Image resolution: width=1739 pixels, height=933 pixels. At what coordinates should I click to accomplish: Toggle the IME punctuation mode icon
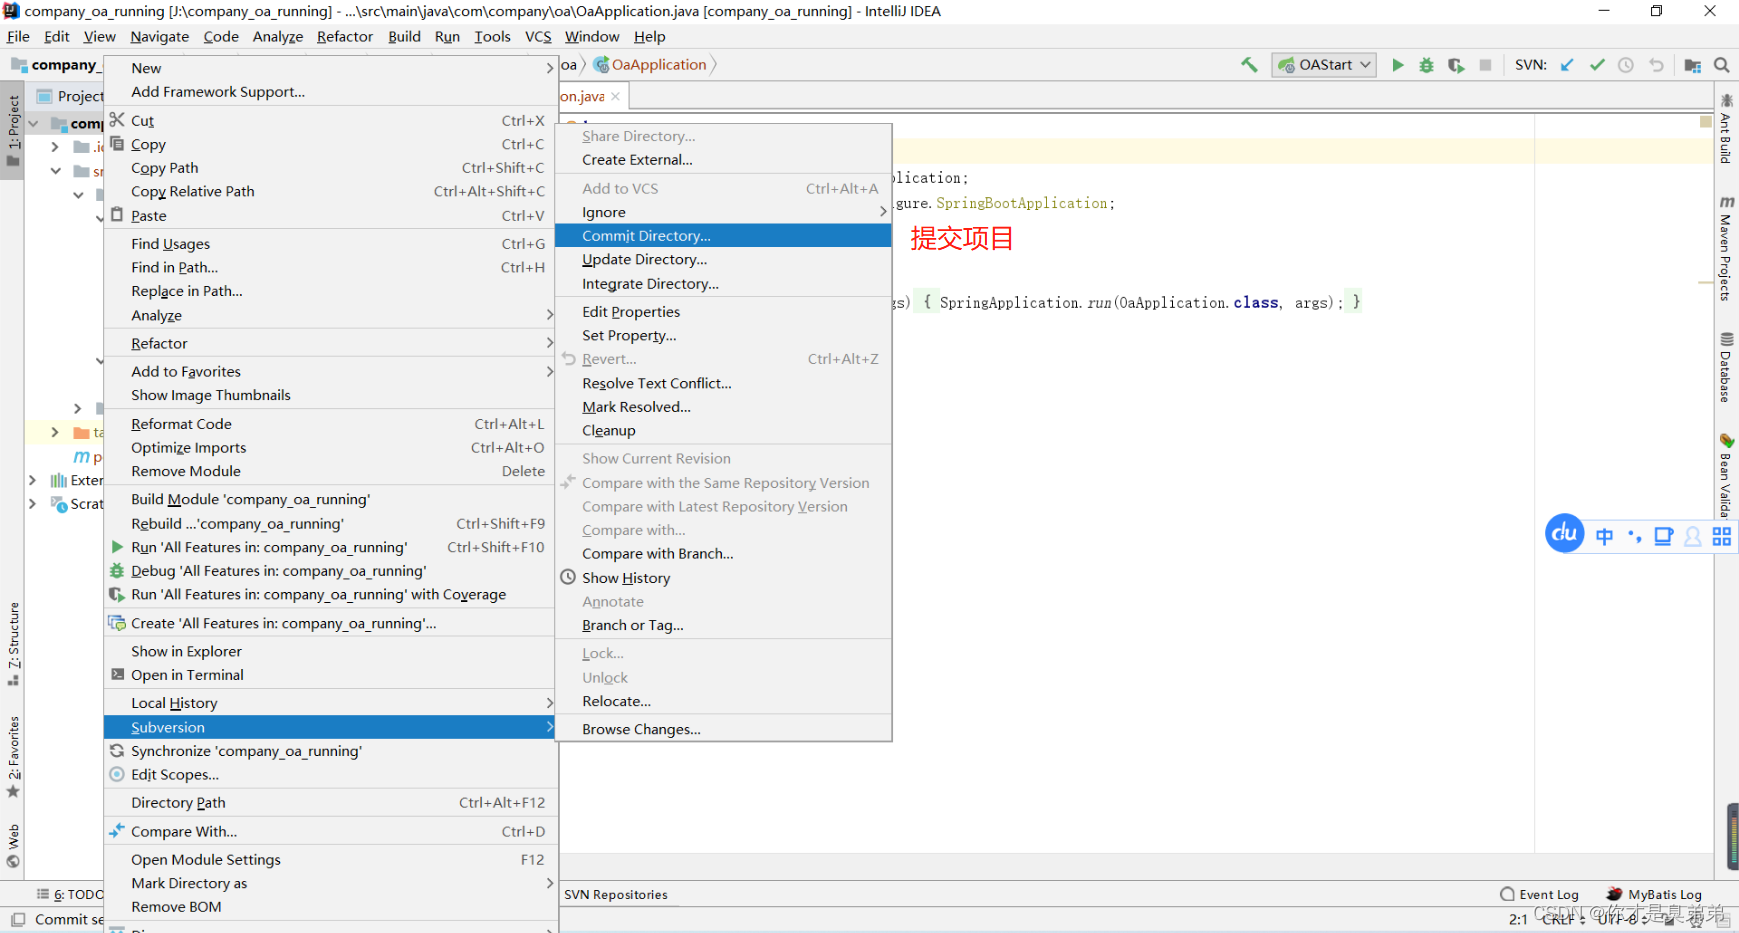1634,537
